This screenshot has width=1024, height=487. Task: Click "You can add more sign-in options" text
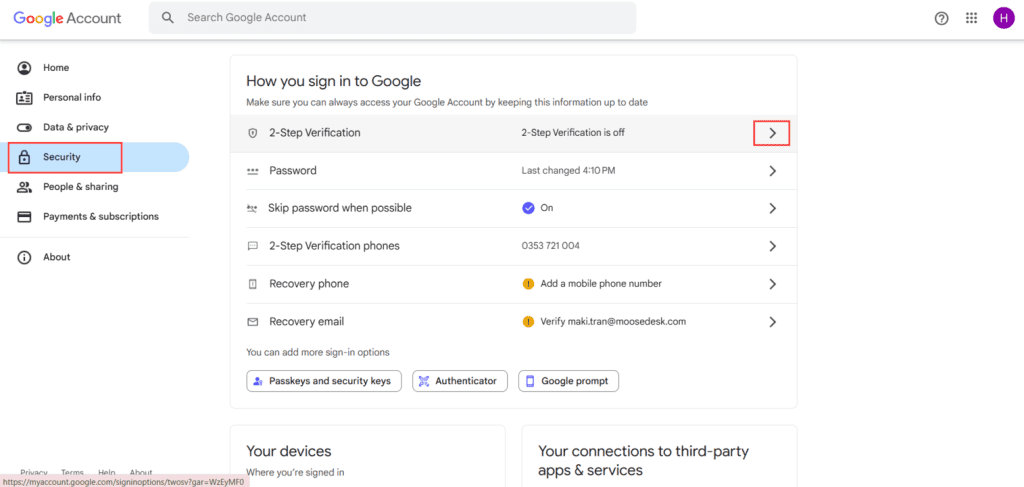[317, 353]
